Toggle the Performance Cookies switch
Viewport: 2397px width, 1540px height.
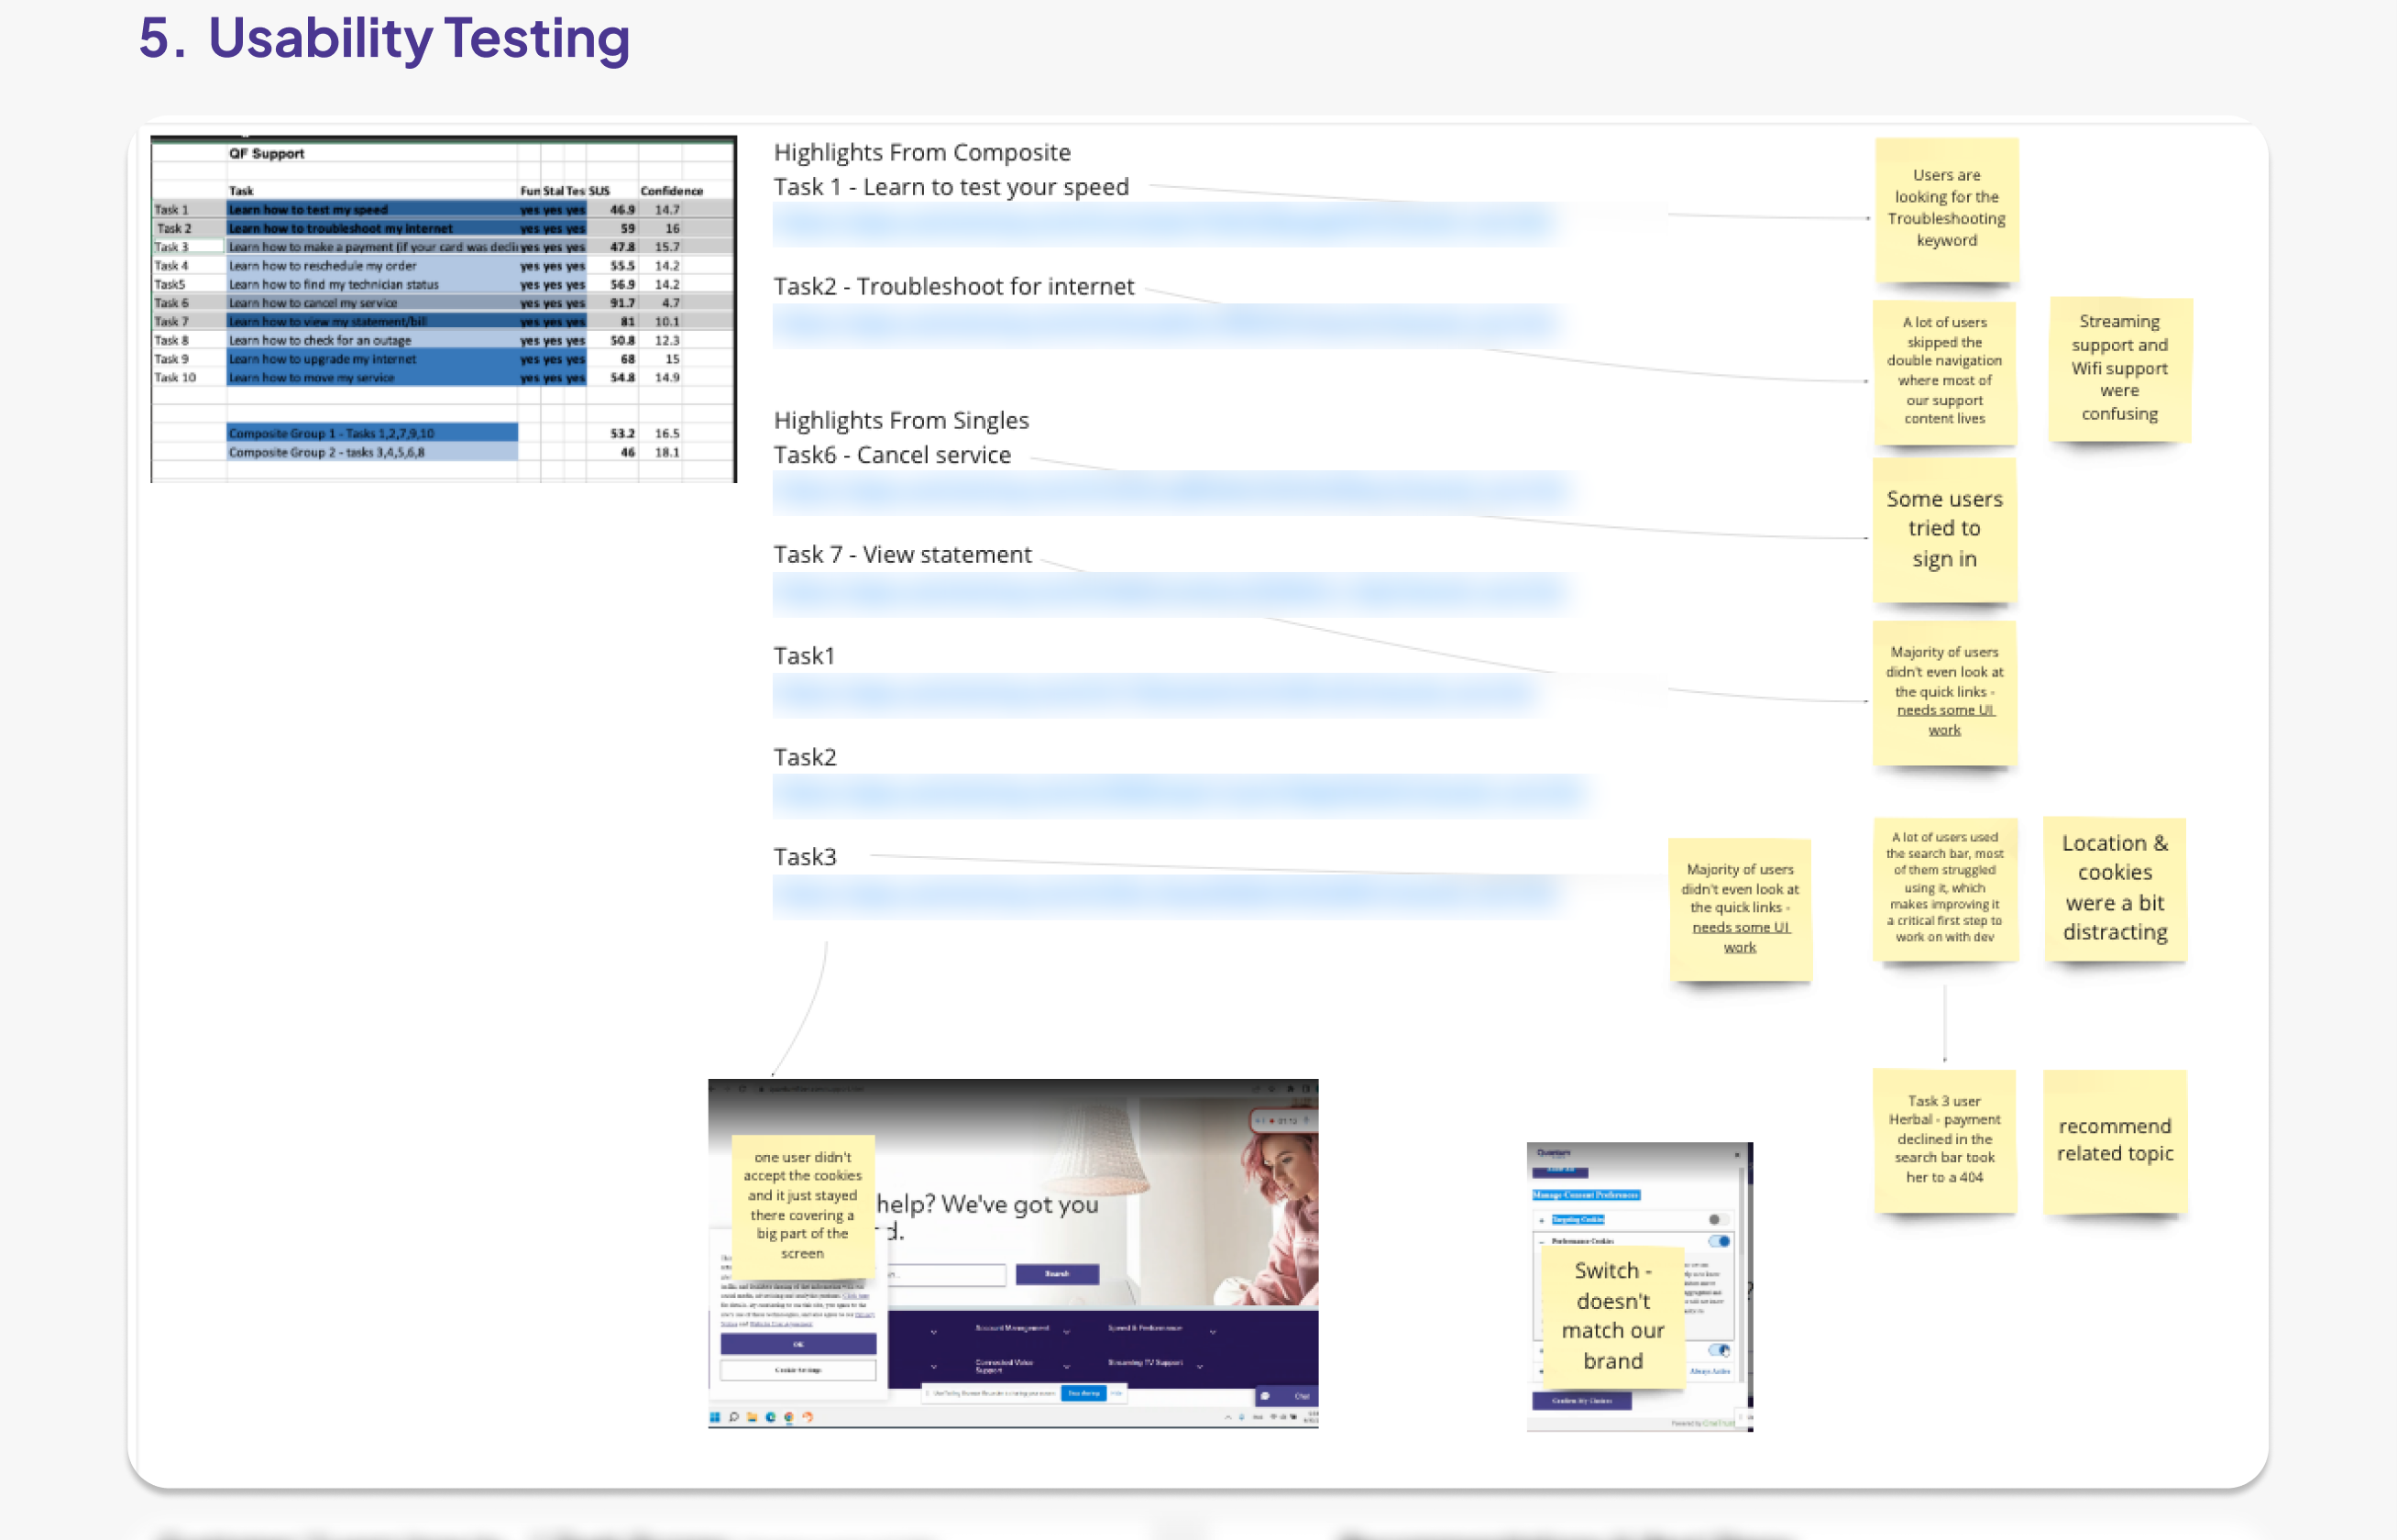[1719, 1241]
